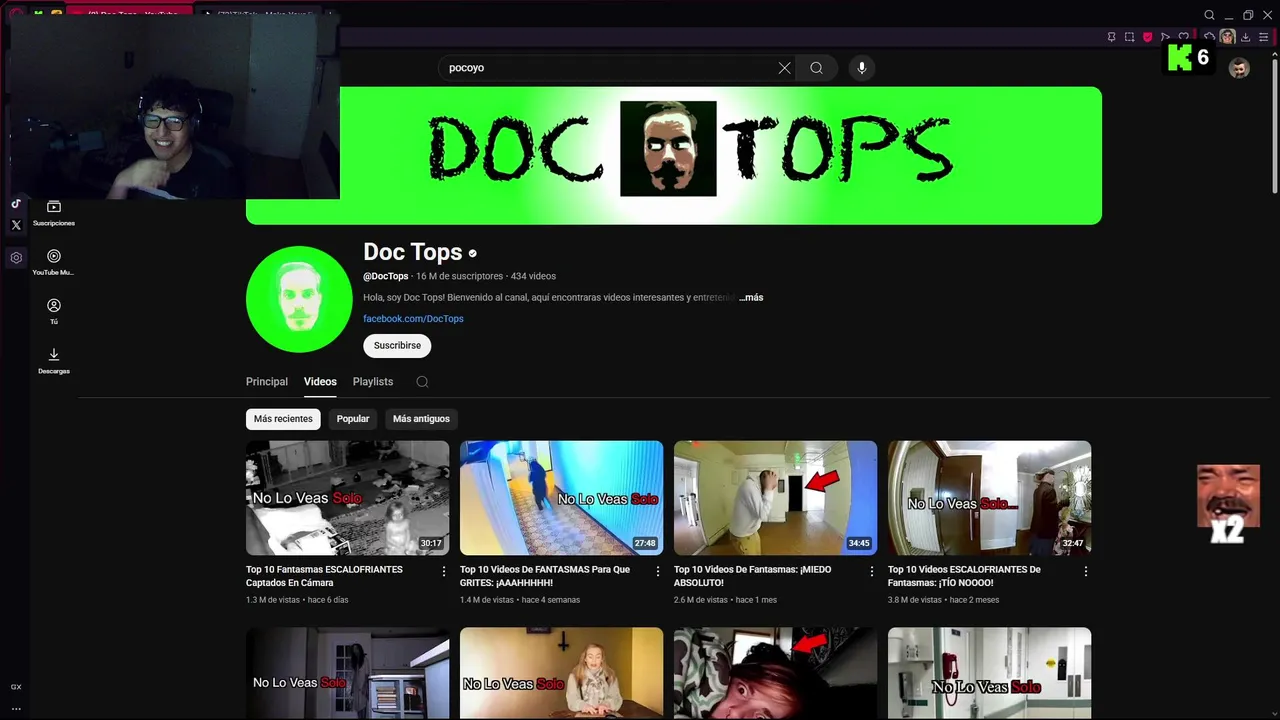Open Suscripciones in YouTube sidebar
This screenshot has height=720, width=1280.
tap(54, 213)
